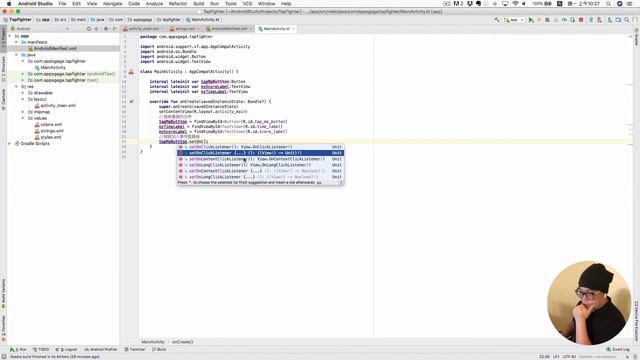Toggle the Favorites side panel
640x360 pixels.
[x=3, y=329]
